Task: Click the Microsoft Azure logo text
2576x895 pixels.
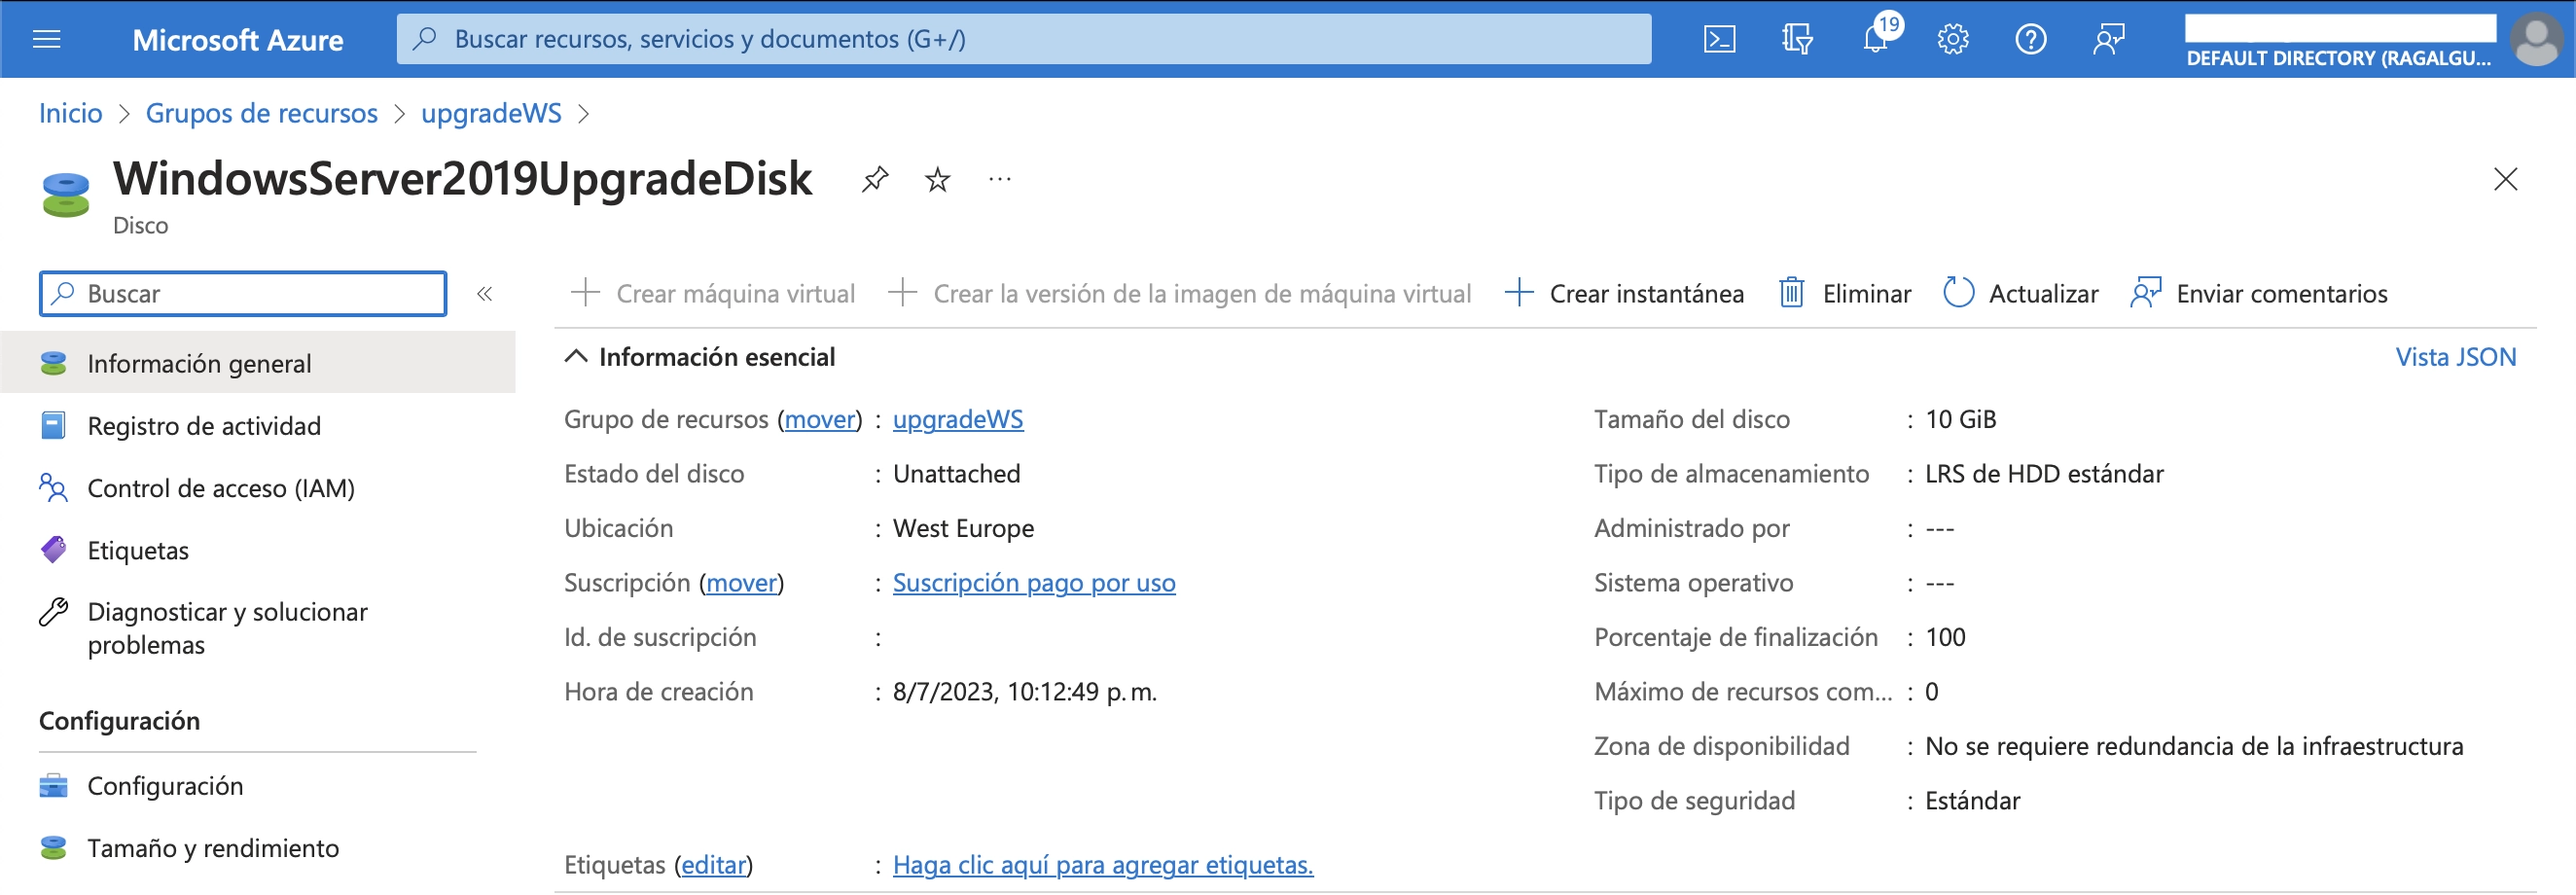Action: coord(238,40)
